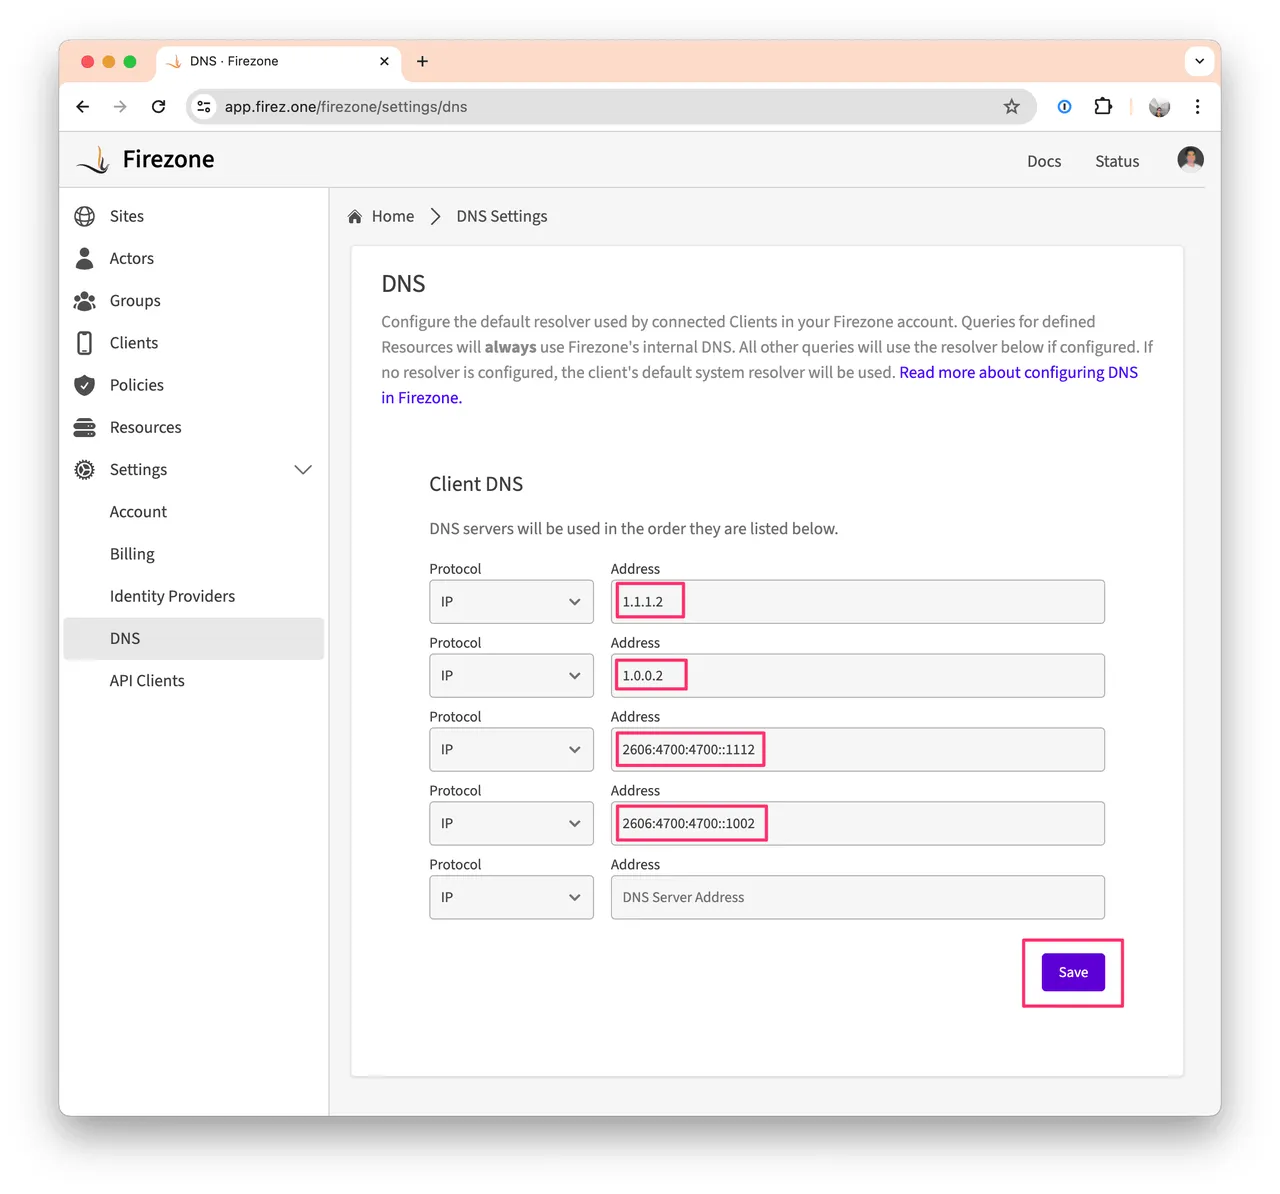1280x1194 pixels.
Task: Open Protocol dropdown for 1.1.1.2
Action: coord(511,602)
